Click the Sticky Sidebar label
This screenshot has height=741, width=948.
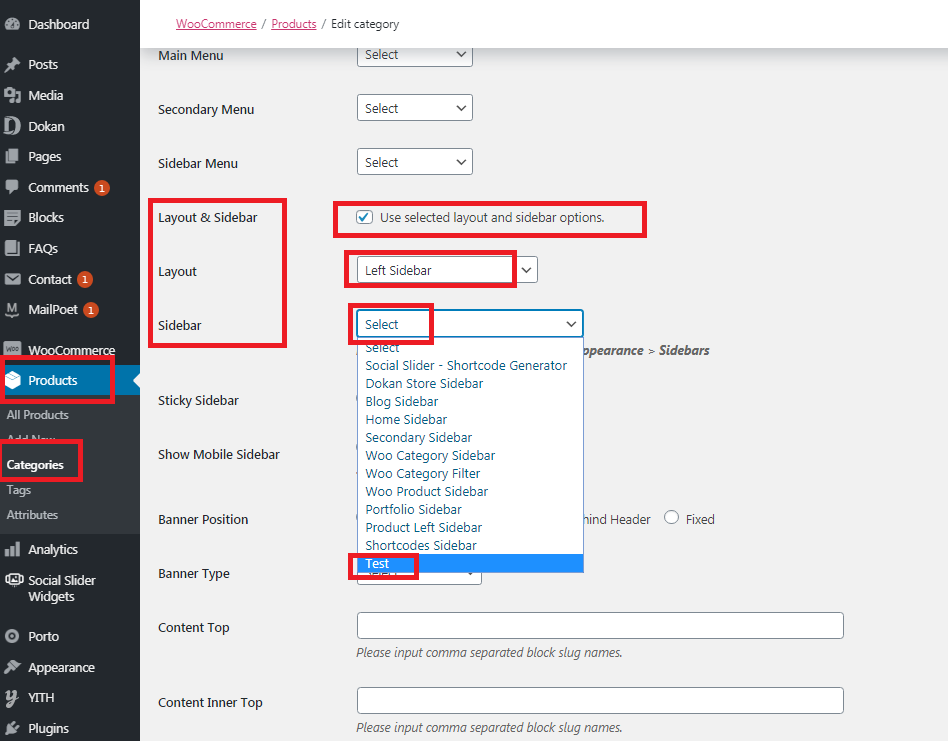[x=198, y=400]
